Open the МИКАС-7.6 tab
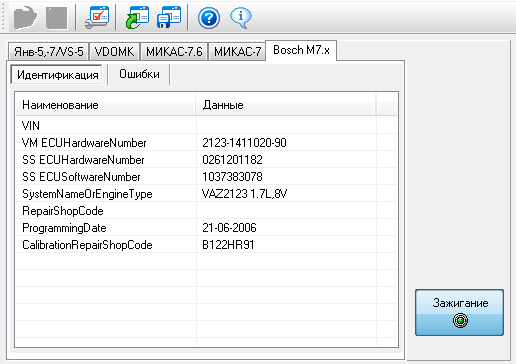This screenshot has height=364, width=516. (174, 52)
